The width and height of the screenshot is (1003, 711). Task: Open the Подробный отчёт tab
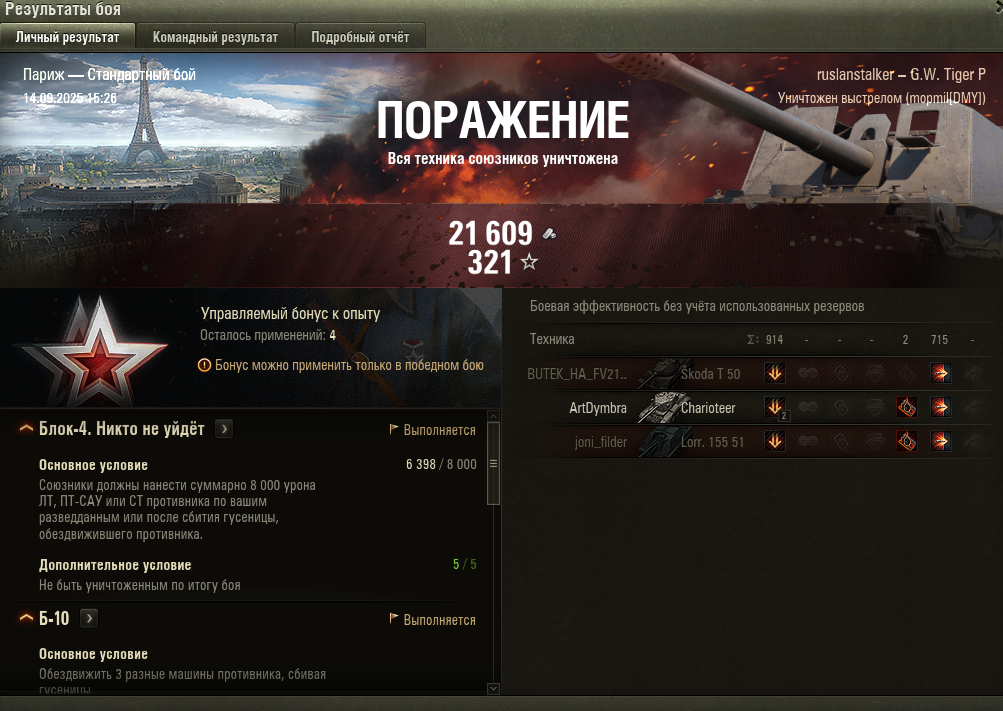pyautogui.click(x=360, y=37)
